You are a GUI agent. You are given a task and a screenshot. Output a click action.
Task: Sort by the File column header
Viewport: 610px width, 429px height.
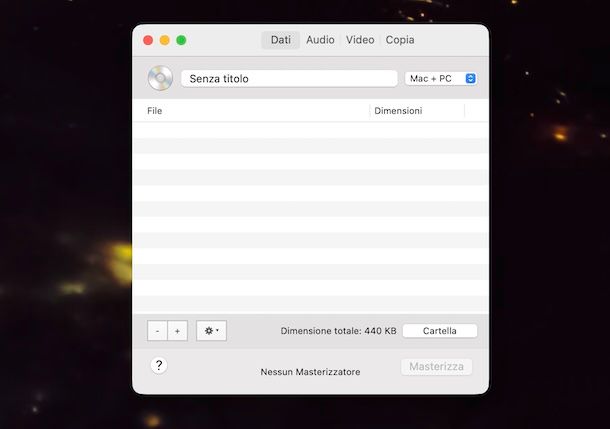pos(250,111)
